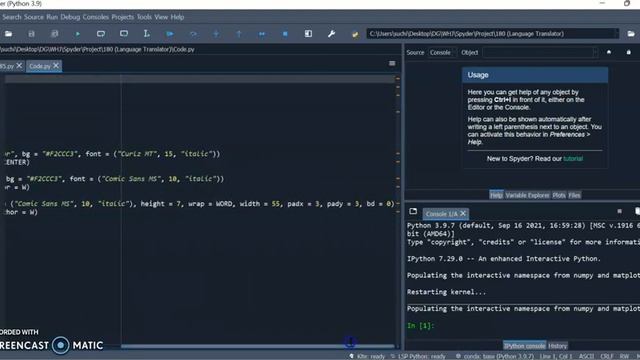This screenshot has height=360, width=640.
Task: Browse working directory folder icon at toolbar right
Action: [631, 34]
